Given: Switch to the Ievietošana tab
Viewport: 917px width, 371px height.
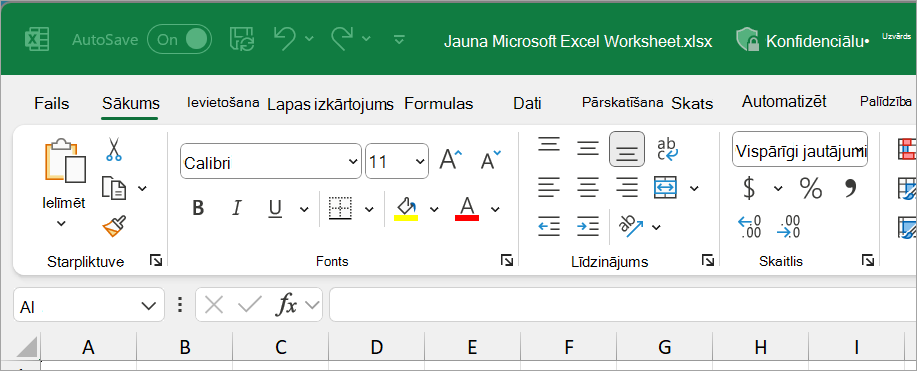Looking at the screenshot, I should [x=223, y=102].
